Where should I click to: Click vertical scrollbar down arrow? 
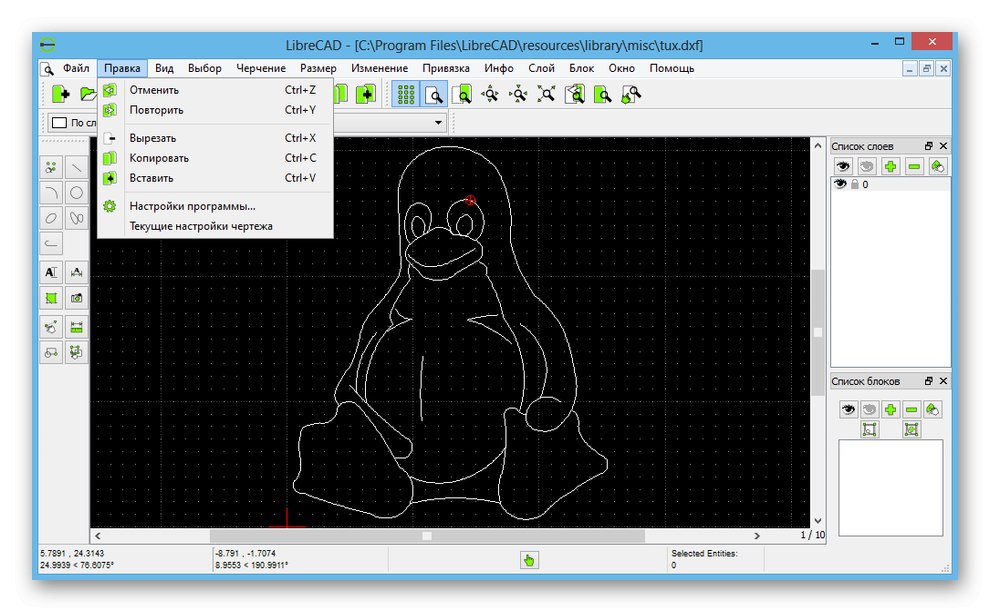coord(818,521)
